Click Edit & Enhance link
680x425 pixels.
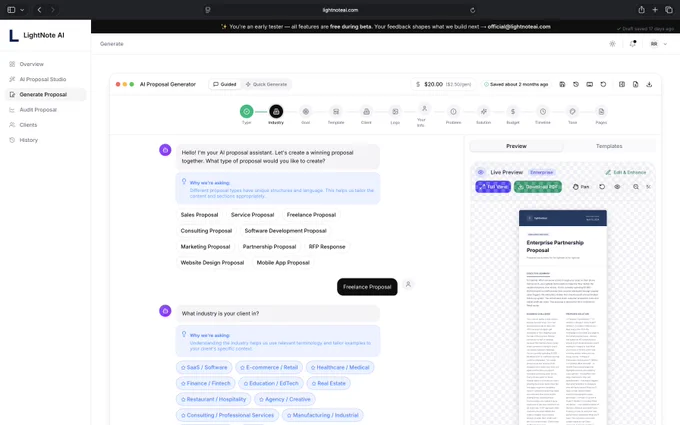(x=626, y=172)
